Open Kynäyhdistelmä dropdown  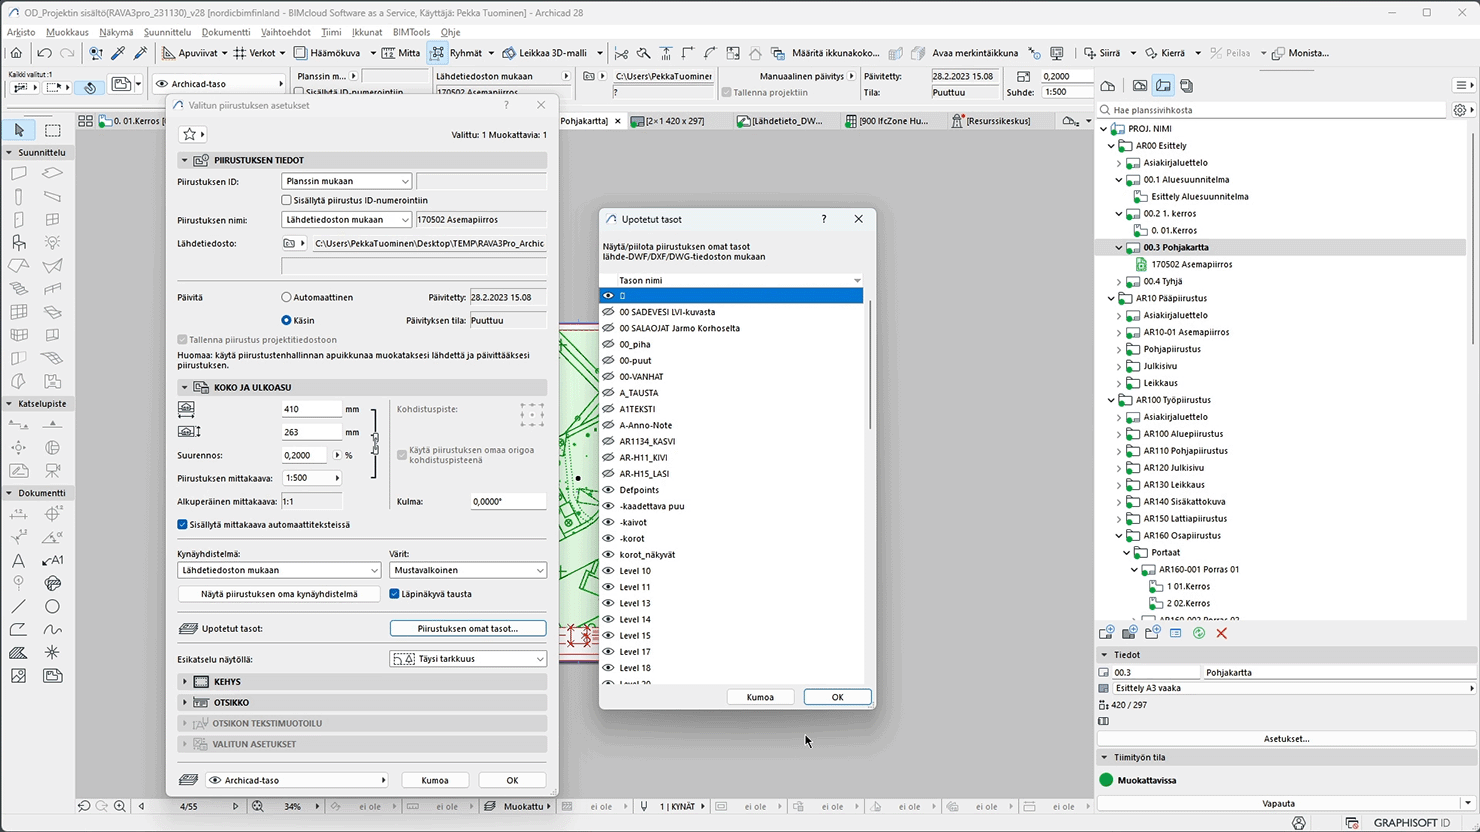(x=279, y=570)
